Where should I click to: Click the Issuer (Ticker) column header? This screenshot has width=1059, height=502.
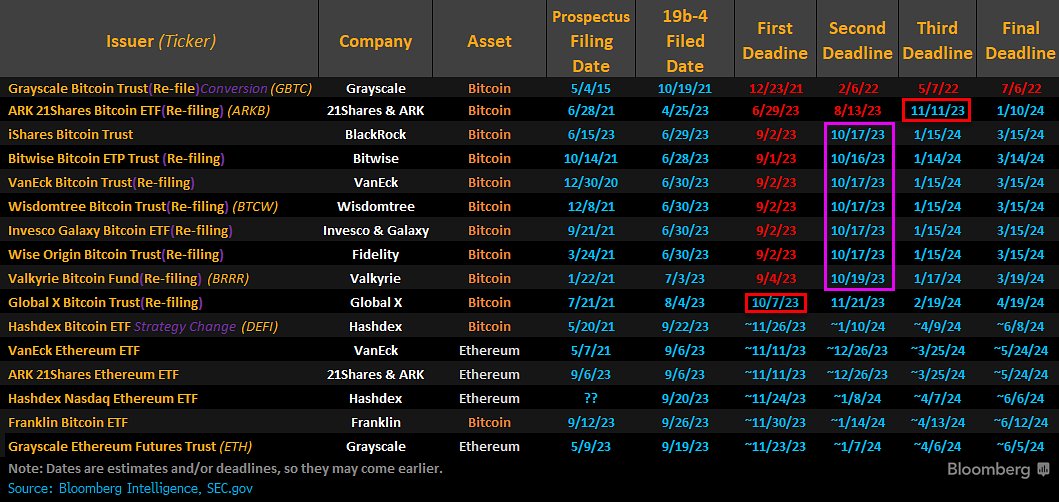point(161,42)
